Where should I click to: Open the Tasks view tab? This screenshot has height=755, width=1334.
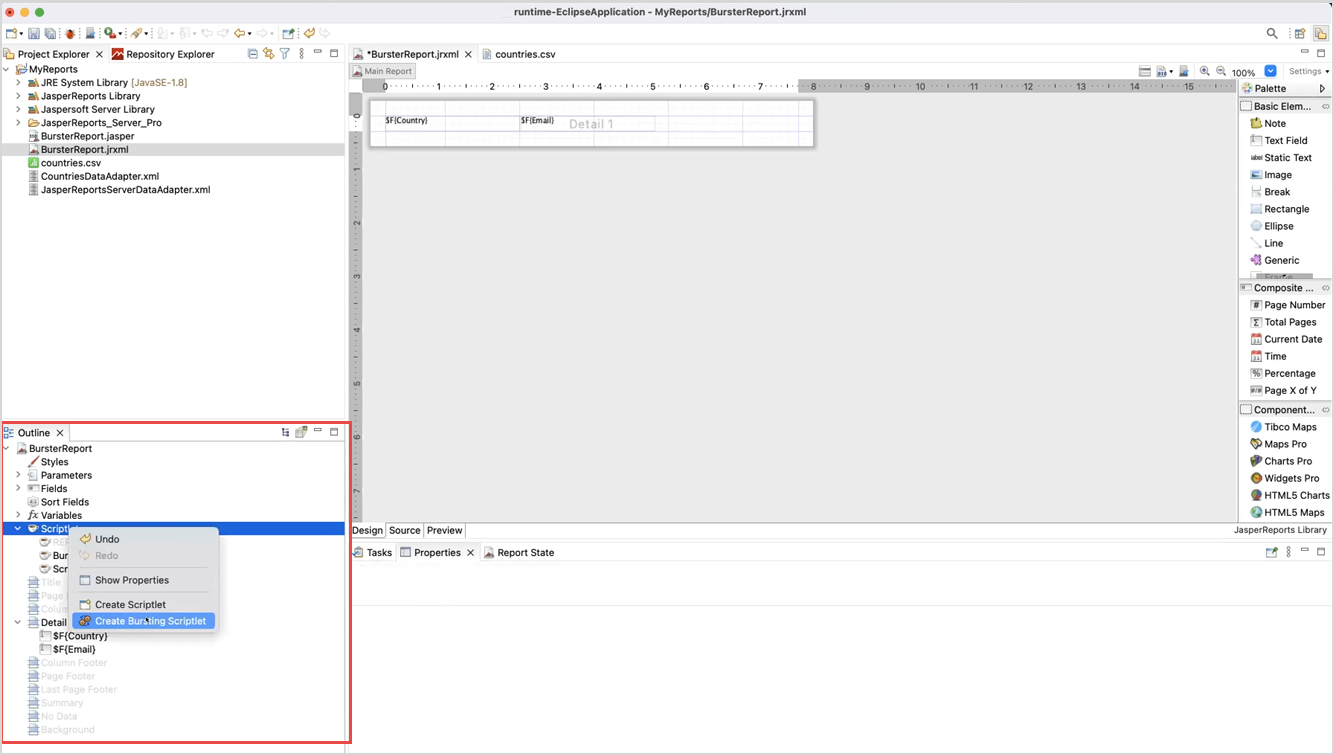372,552
